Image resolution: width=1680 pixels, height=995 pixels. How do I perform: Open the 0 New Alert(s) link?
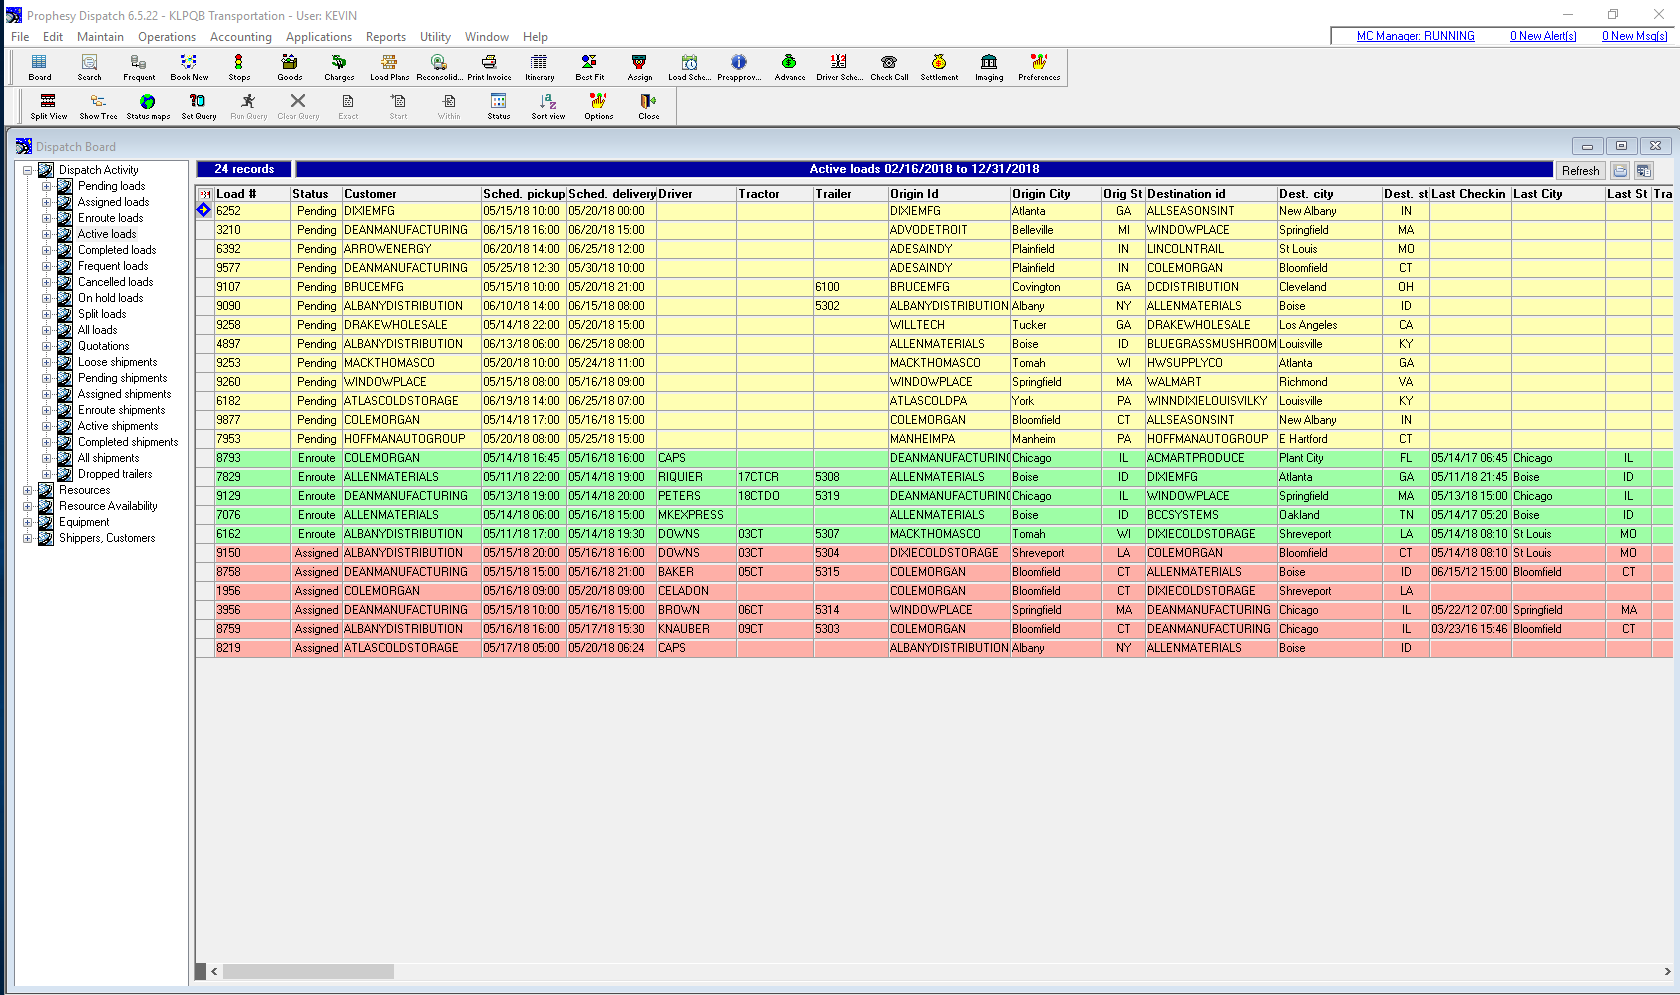[x=1543, y=36]
